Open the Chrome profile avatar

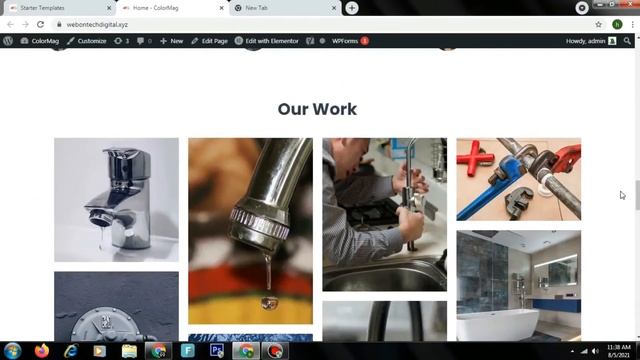point(617,24)
